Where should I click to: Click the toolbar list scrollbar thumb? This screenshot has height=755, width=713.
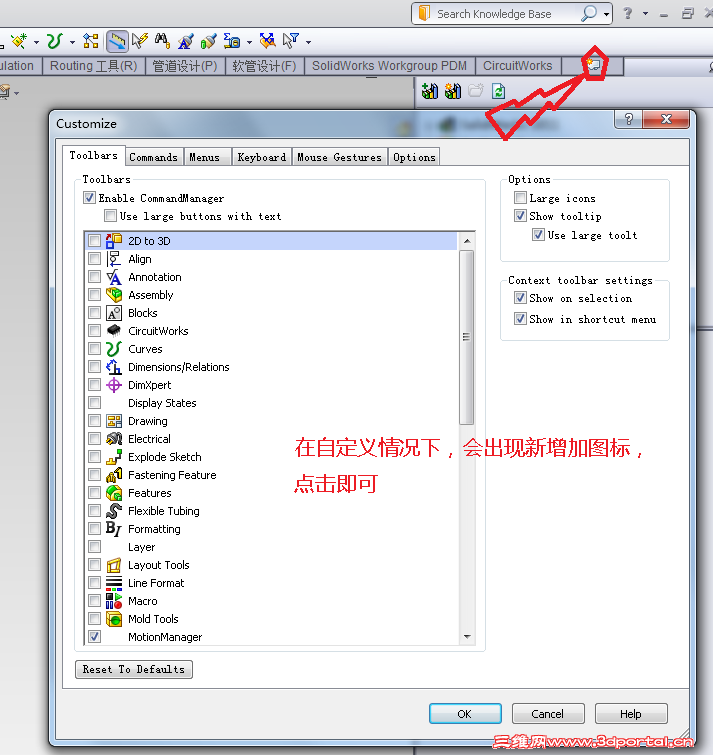467,337
